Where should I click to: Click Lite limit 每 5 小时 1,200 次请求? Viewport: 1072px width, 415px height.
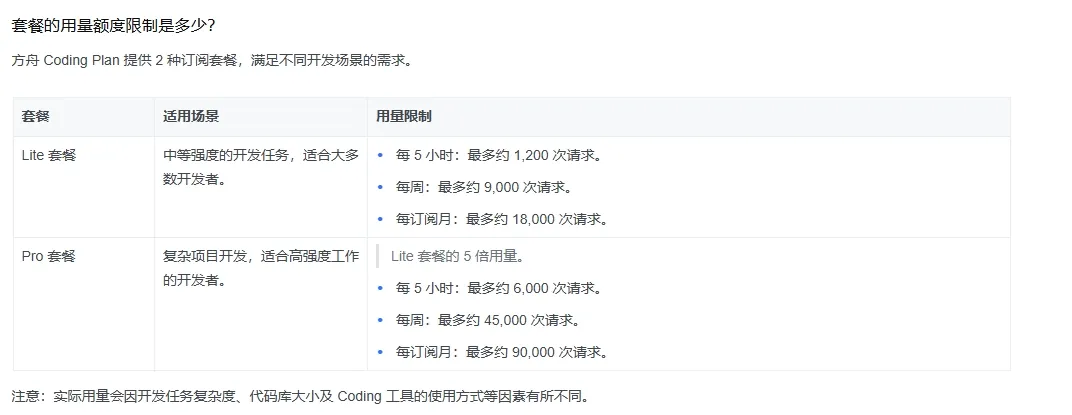pyautogui.click(x=499, y=155)
